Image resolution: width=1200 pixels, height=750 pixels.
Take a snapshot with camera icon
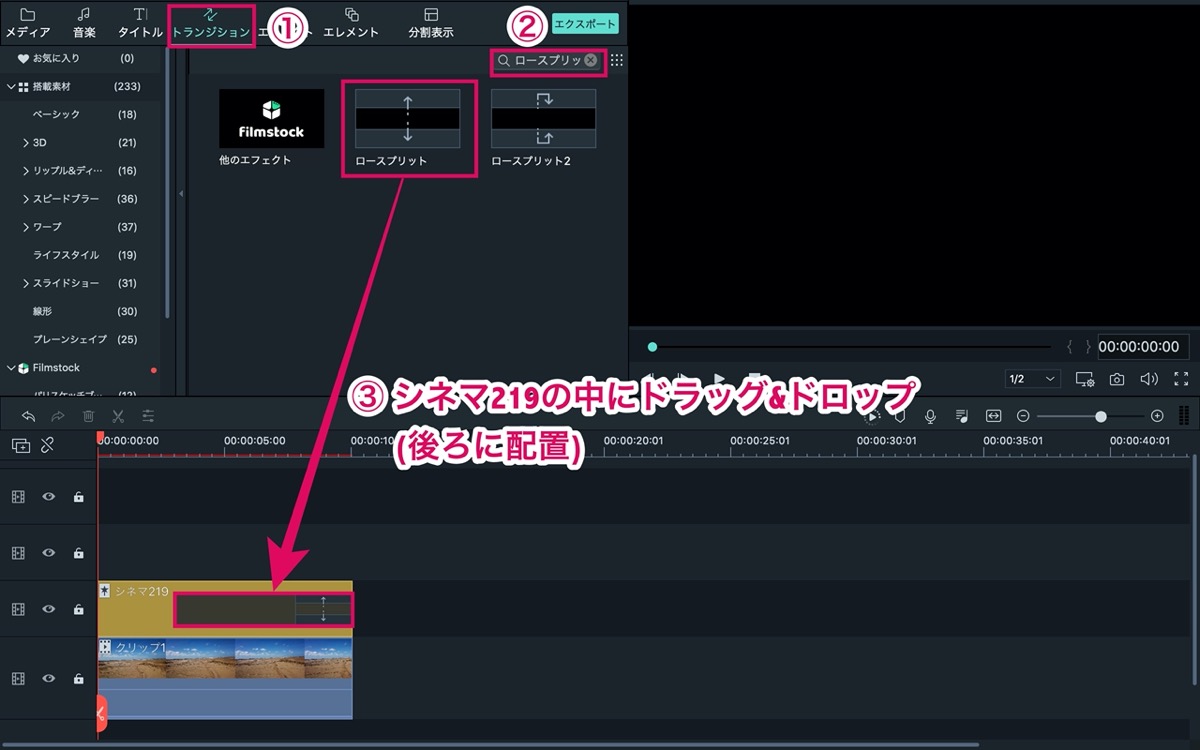point(1117,379)
